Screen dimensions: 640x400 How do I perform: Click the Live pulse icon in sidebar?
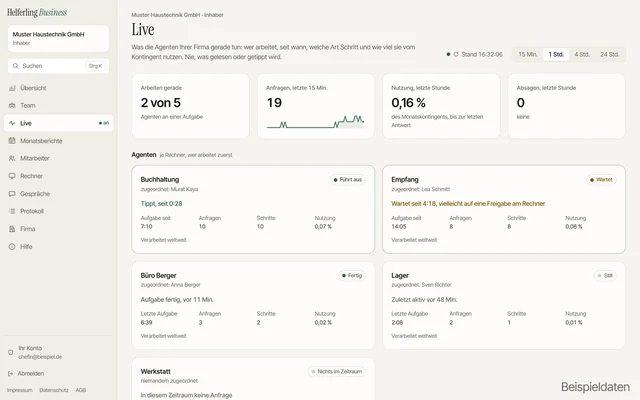pos(12,123)
